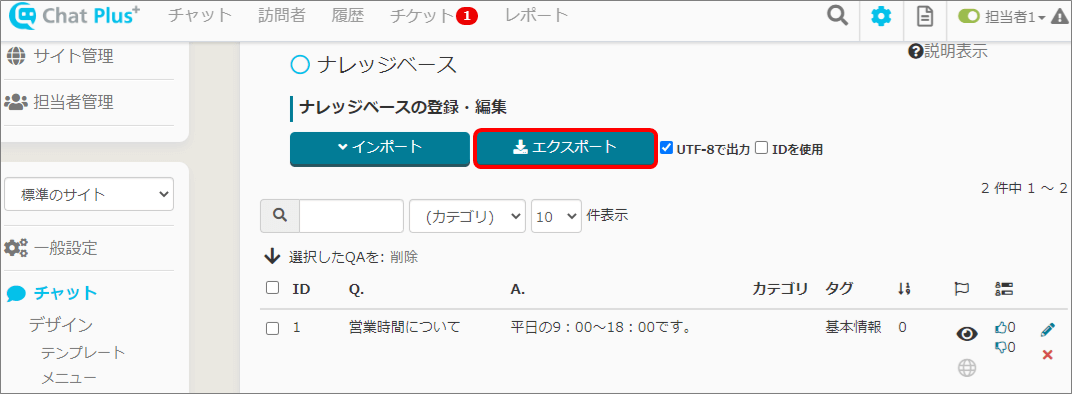Click the thumbs-up count for QA 1
This screenshot has height=394, width=1072.
(x=1005, y=328)
